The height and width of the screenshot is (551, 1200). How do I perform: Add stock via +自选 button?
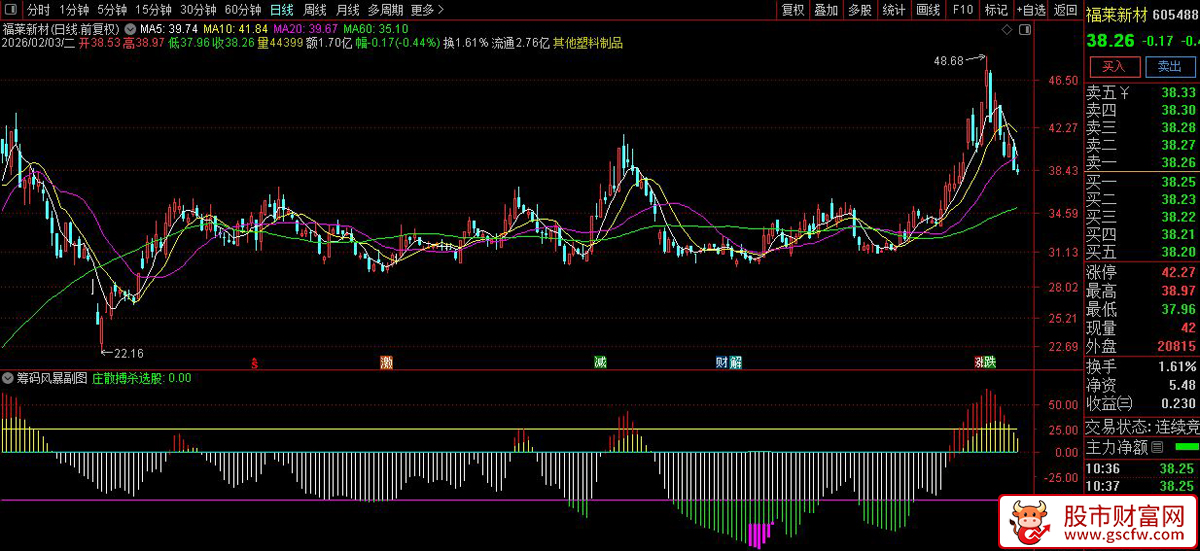tap(1030, 10)
